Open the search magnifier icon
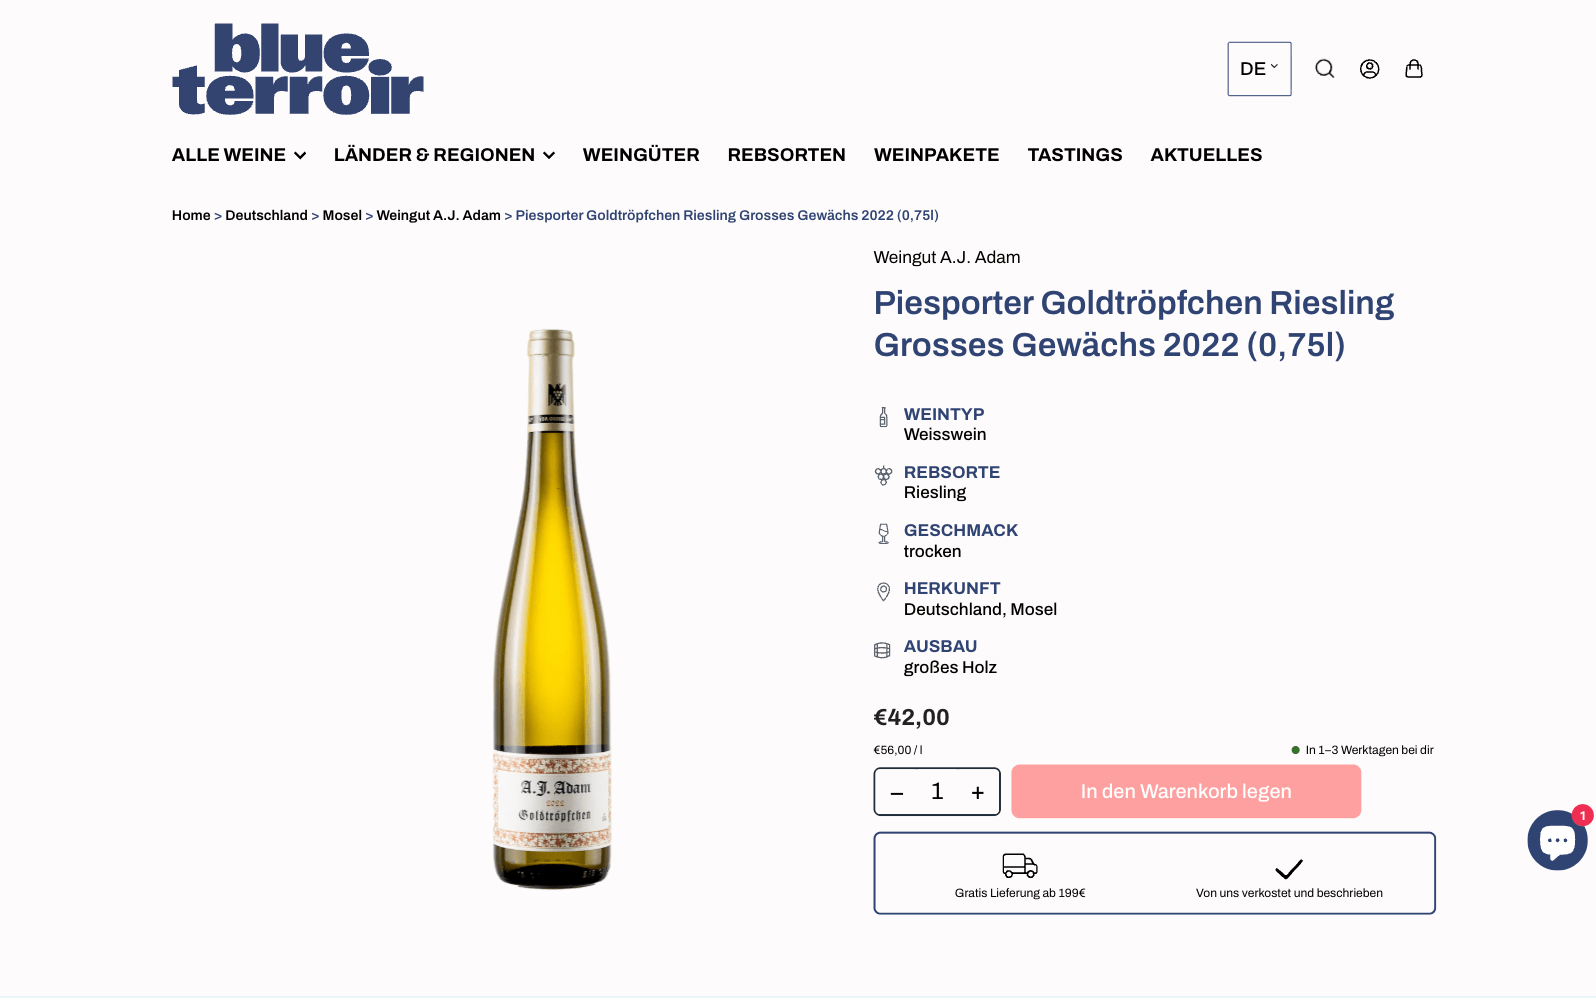Viewport: 1596px width, 998px height. pyautogui.click(x=1324, y=69)
